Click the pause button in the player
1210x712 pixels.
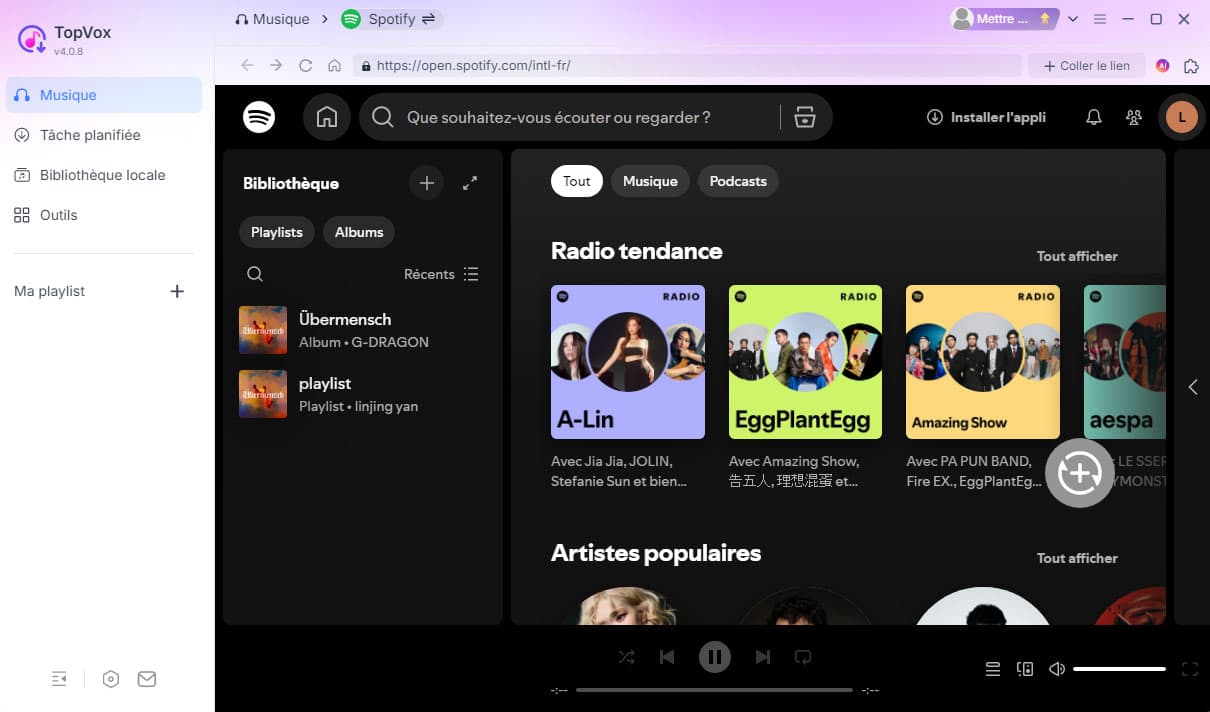(714, 657)
